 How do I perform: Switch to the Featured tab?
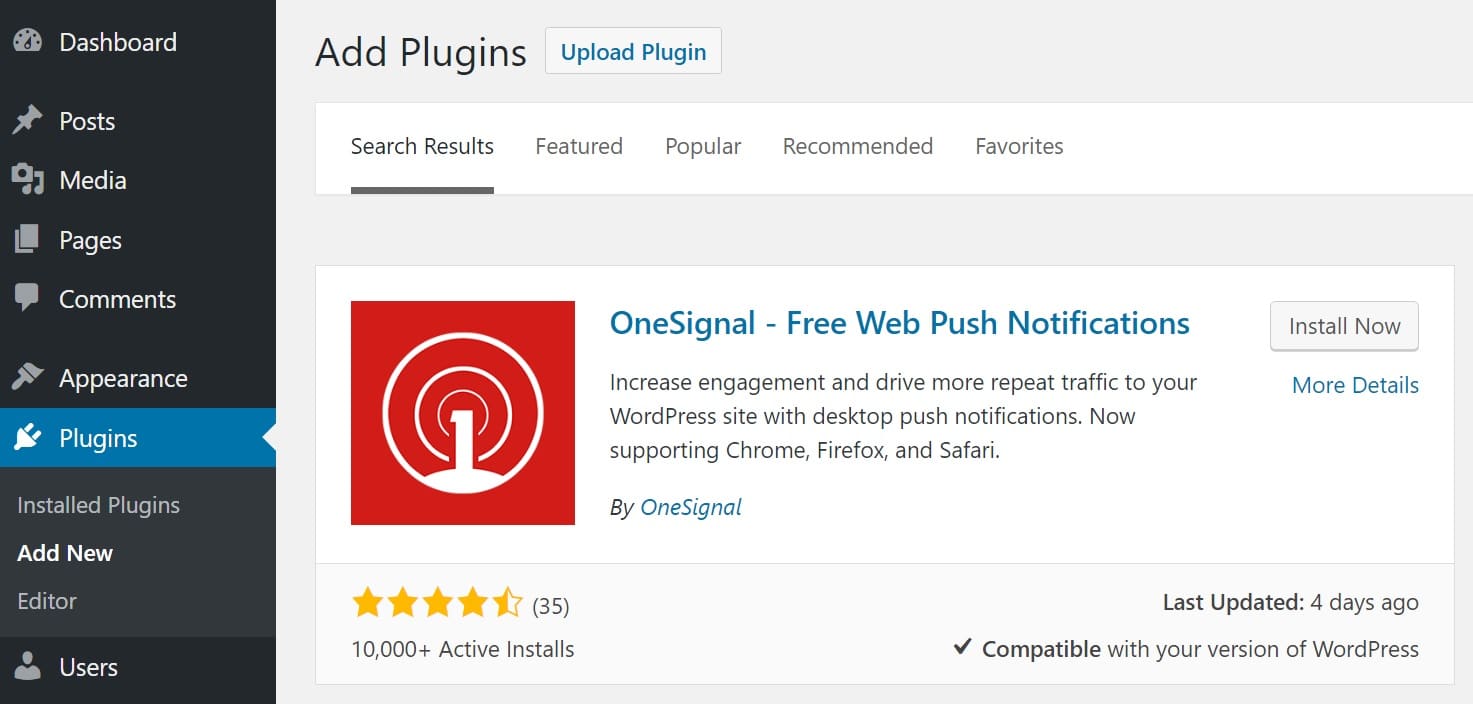pos(578,146)
